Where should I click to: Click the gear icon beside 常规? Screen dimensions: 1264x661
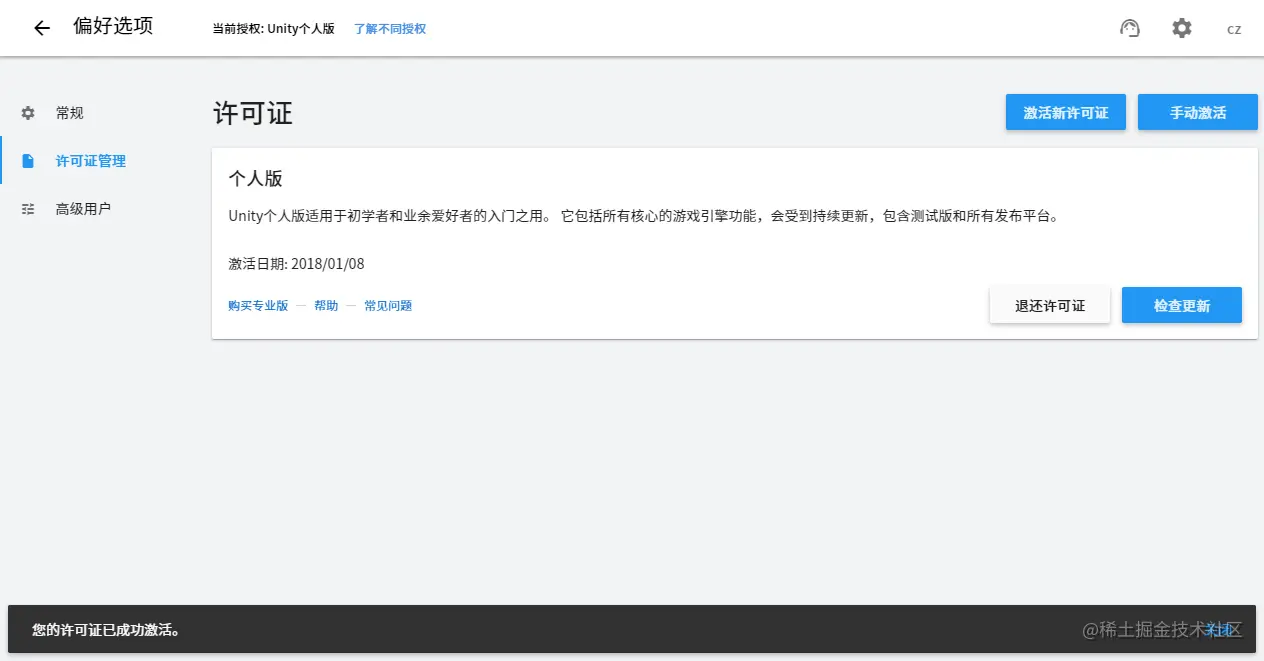[28, 113]
